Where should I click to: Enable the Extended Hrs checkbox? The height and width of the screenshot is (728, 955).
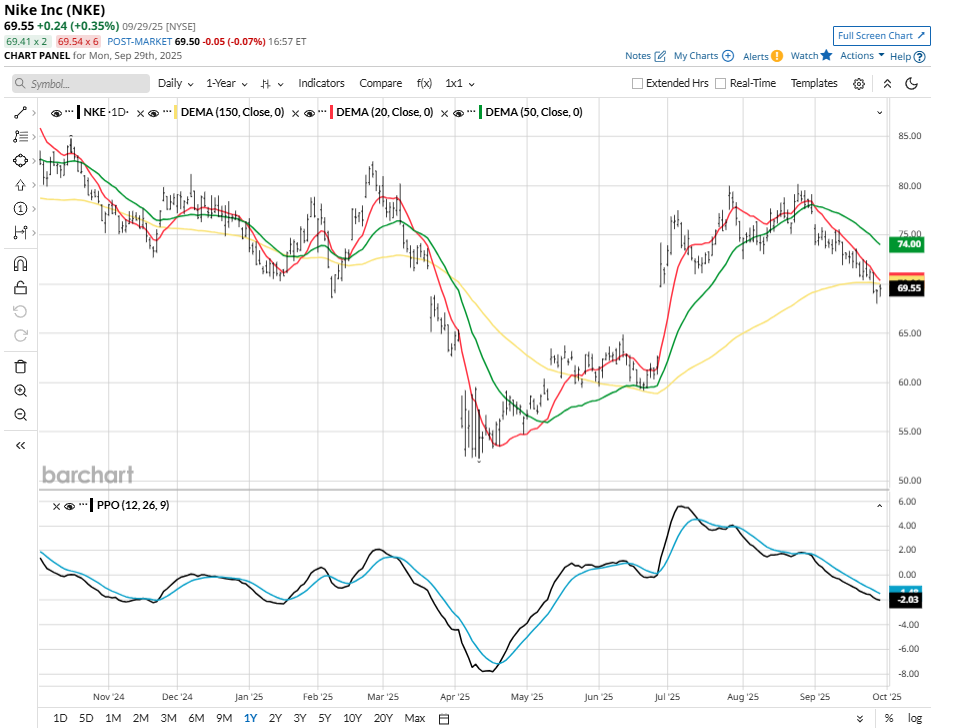(x=637, y=83)
